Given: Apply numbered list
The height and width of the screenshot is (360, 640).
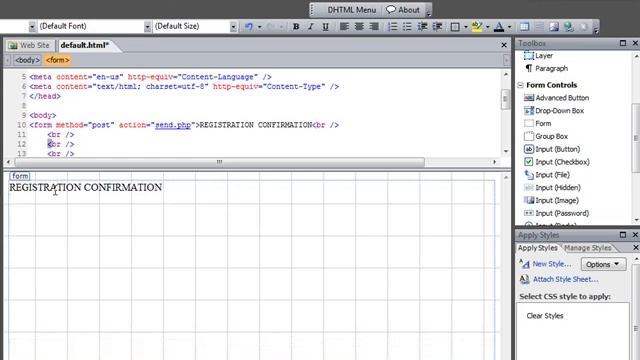Looking at the screenshot, I should (392, 27).
